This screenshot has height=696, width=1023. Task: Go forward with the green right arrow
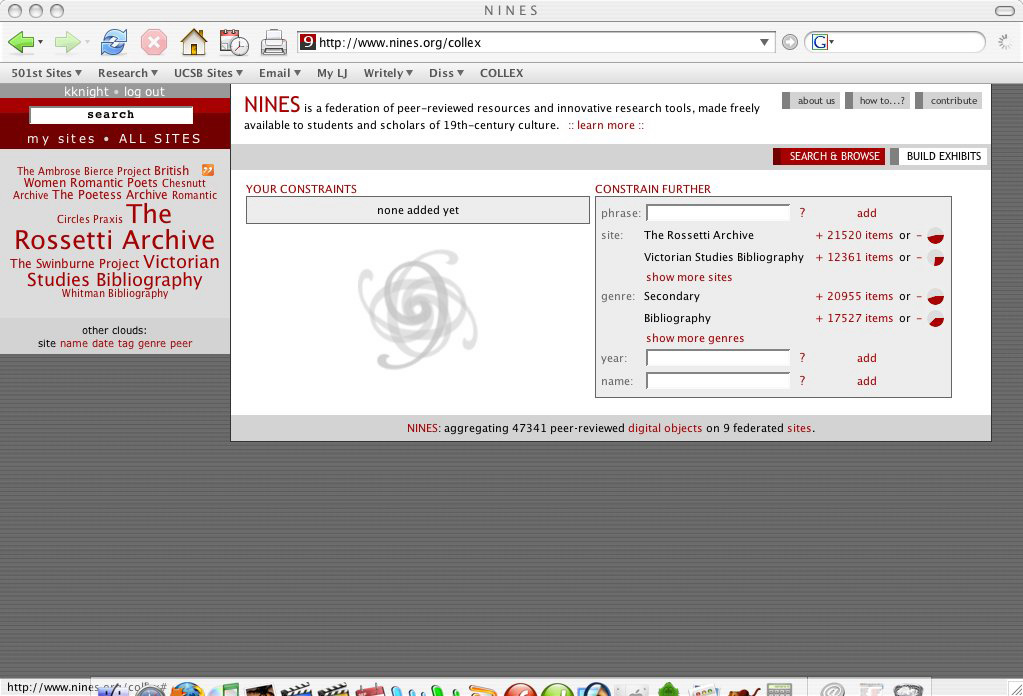67,42
